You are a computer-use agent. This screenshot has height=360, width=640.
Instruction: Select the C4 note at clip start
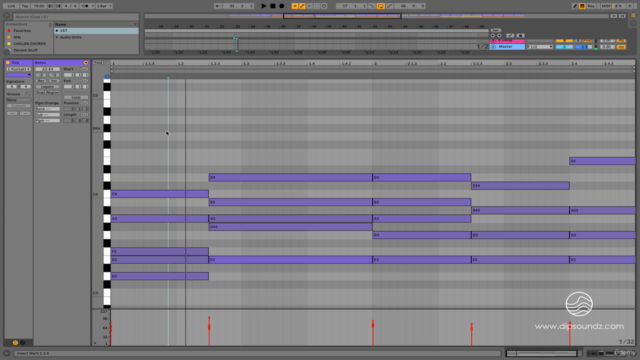pyautogui.click(x=160, y=194)
